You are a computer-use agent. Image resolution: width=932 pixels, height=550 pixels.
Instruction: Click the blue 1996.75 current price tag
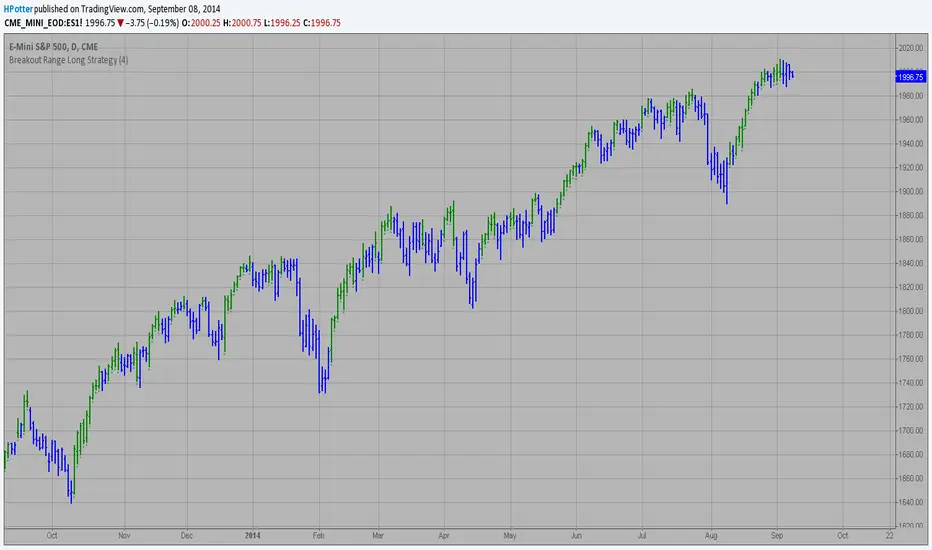tap(911, 77)
